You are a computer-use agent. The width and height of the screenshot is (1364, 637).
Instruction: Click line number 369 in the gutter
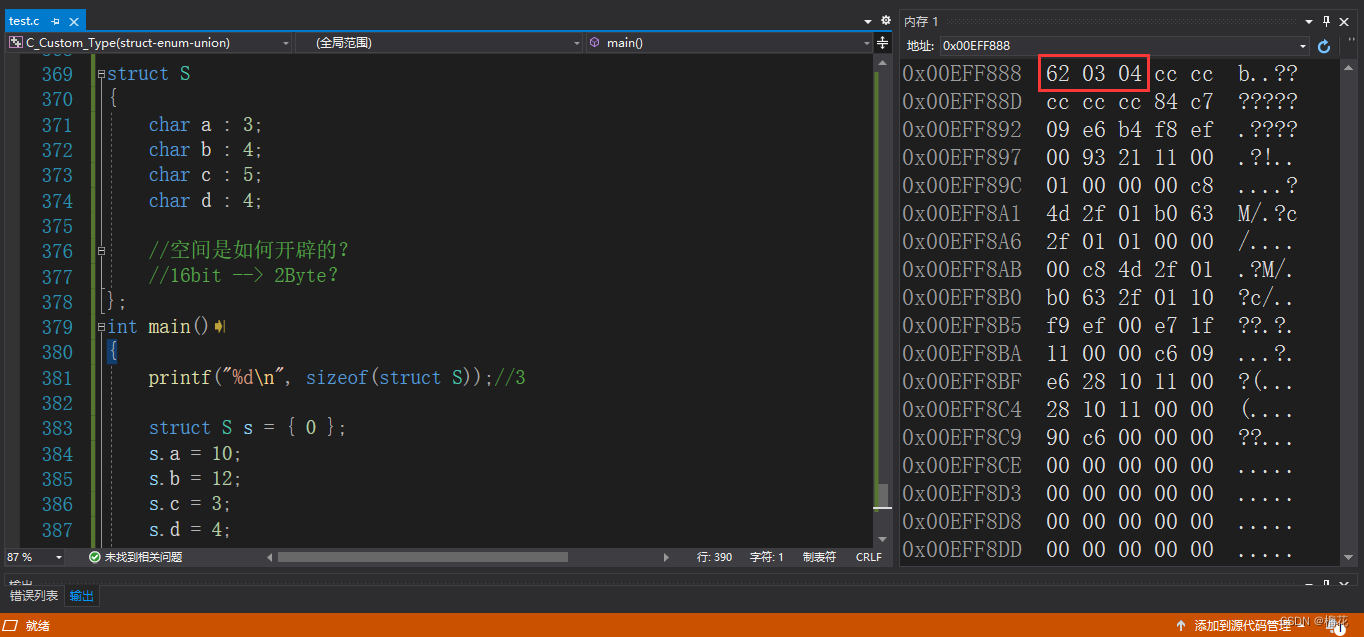[x=57, y=74]
